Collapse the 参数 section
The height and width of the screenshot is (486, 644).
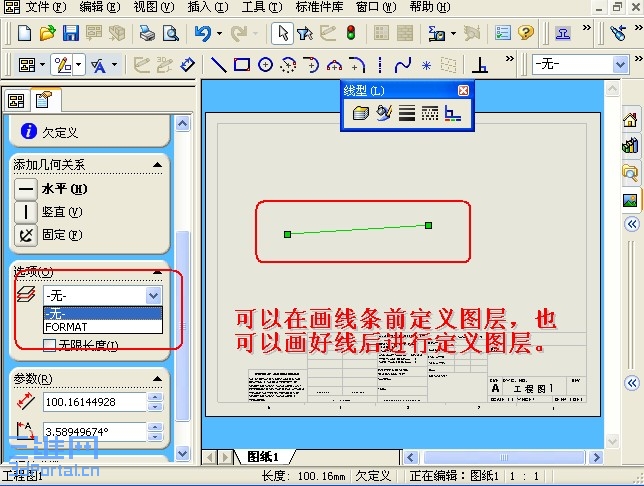point(157,378)
